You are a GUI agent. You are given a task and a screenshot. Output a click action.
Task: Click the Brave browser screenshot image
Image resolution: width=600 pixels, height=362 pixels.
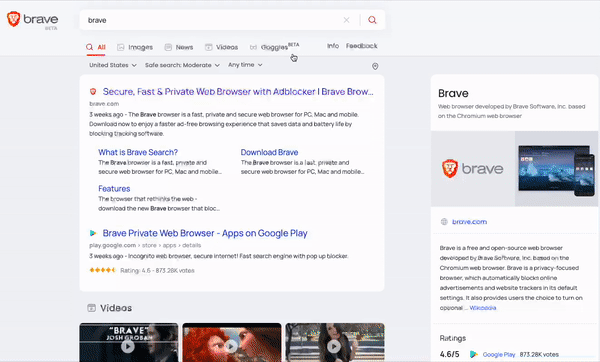click(556, 169)
